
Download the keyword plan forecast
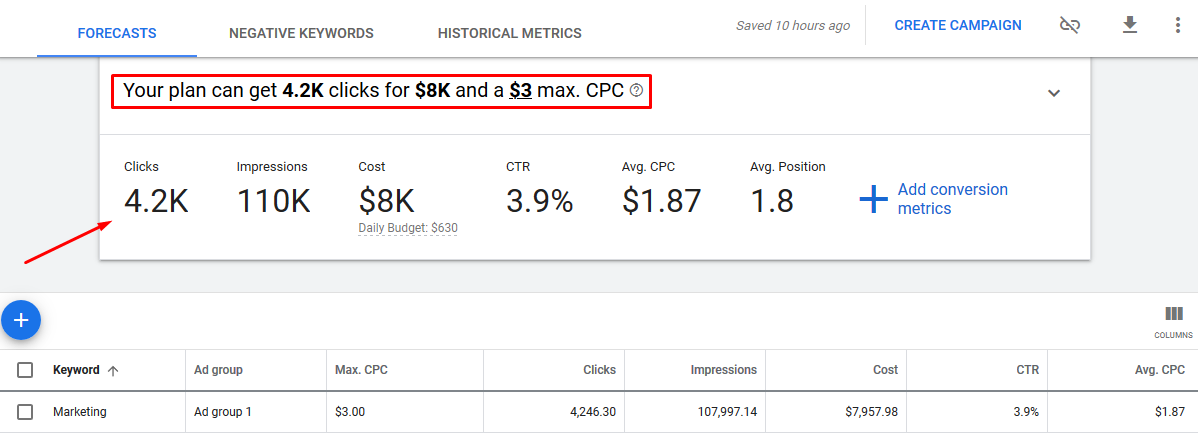1130,25
